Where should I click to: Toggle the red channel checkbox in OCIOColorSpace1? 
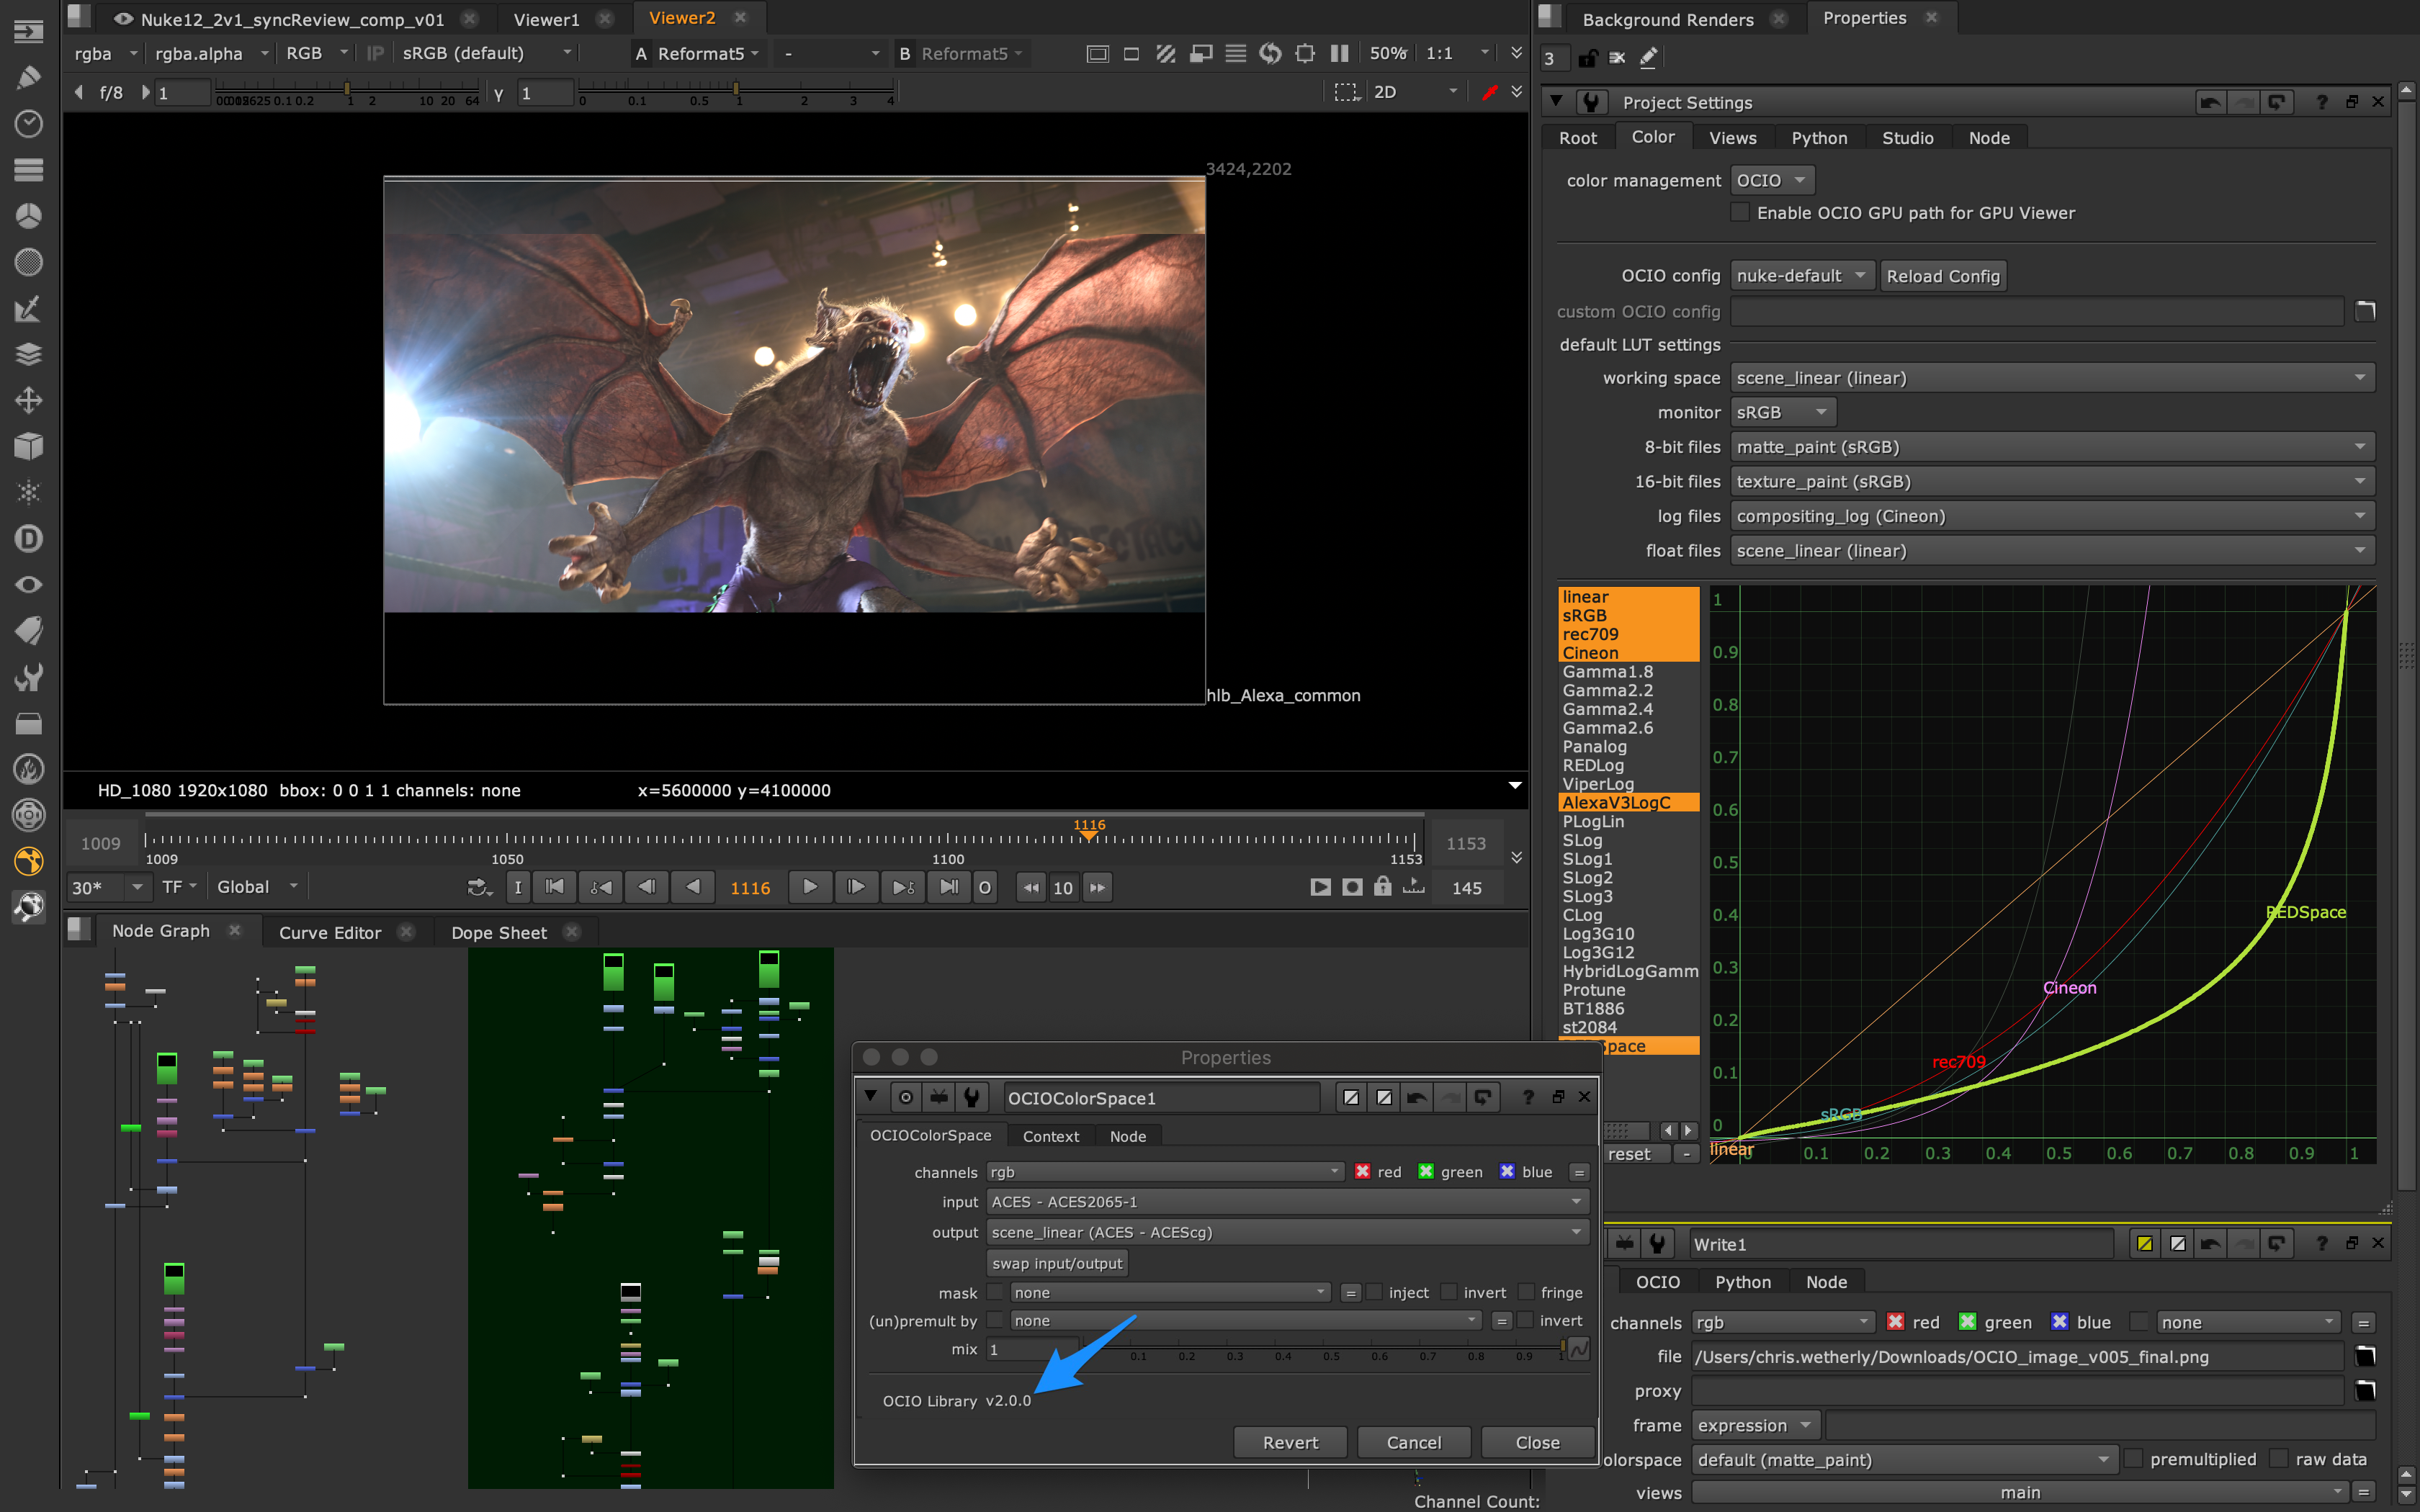click(1362, 1172)
